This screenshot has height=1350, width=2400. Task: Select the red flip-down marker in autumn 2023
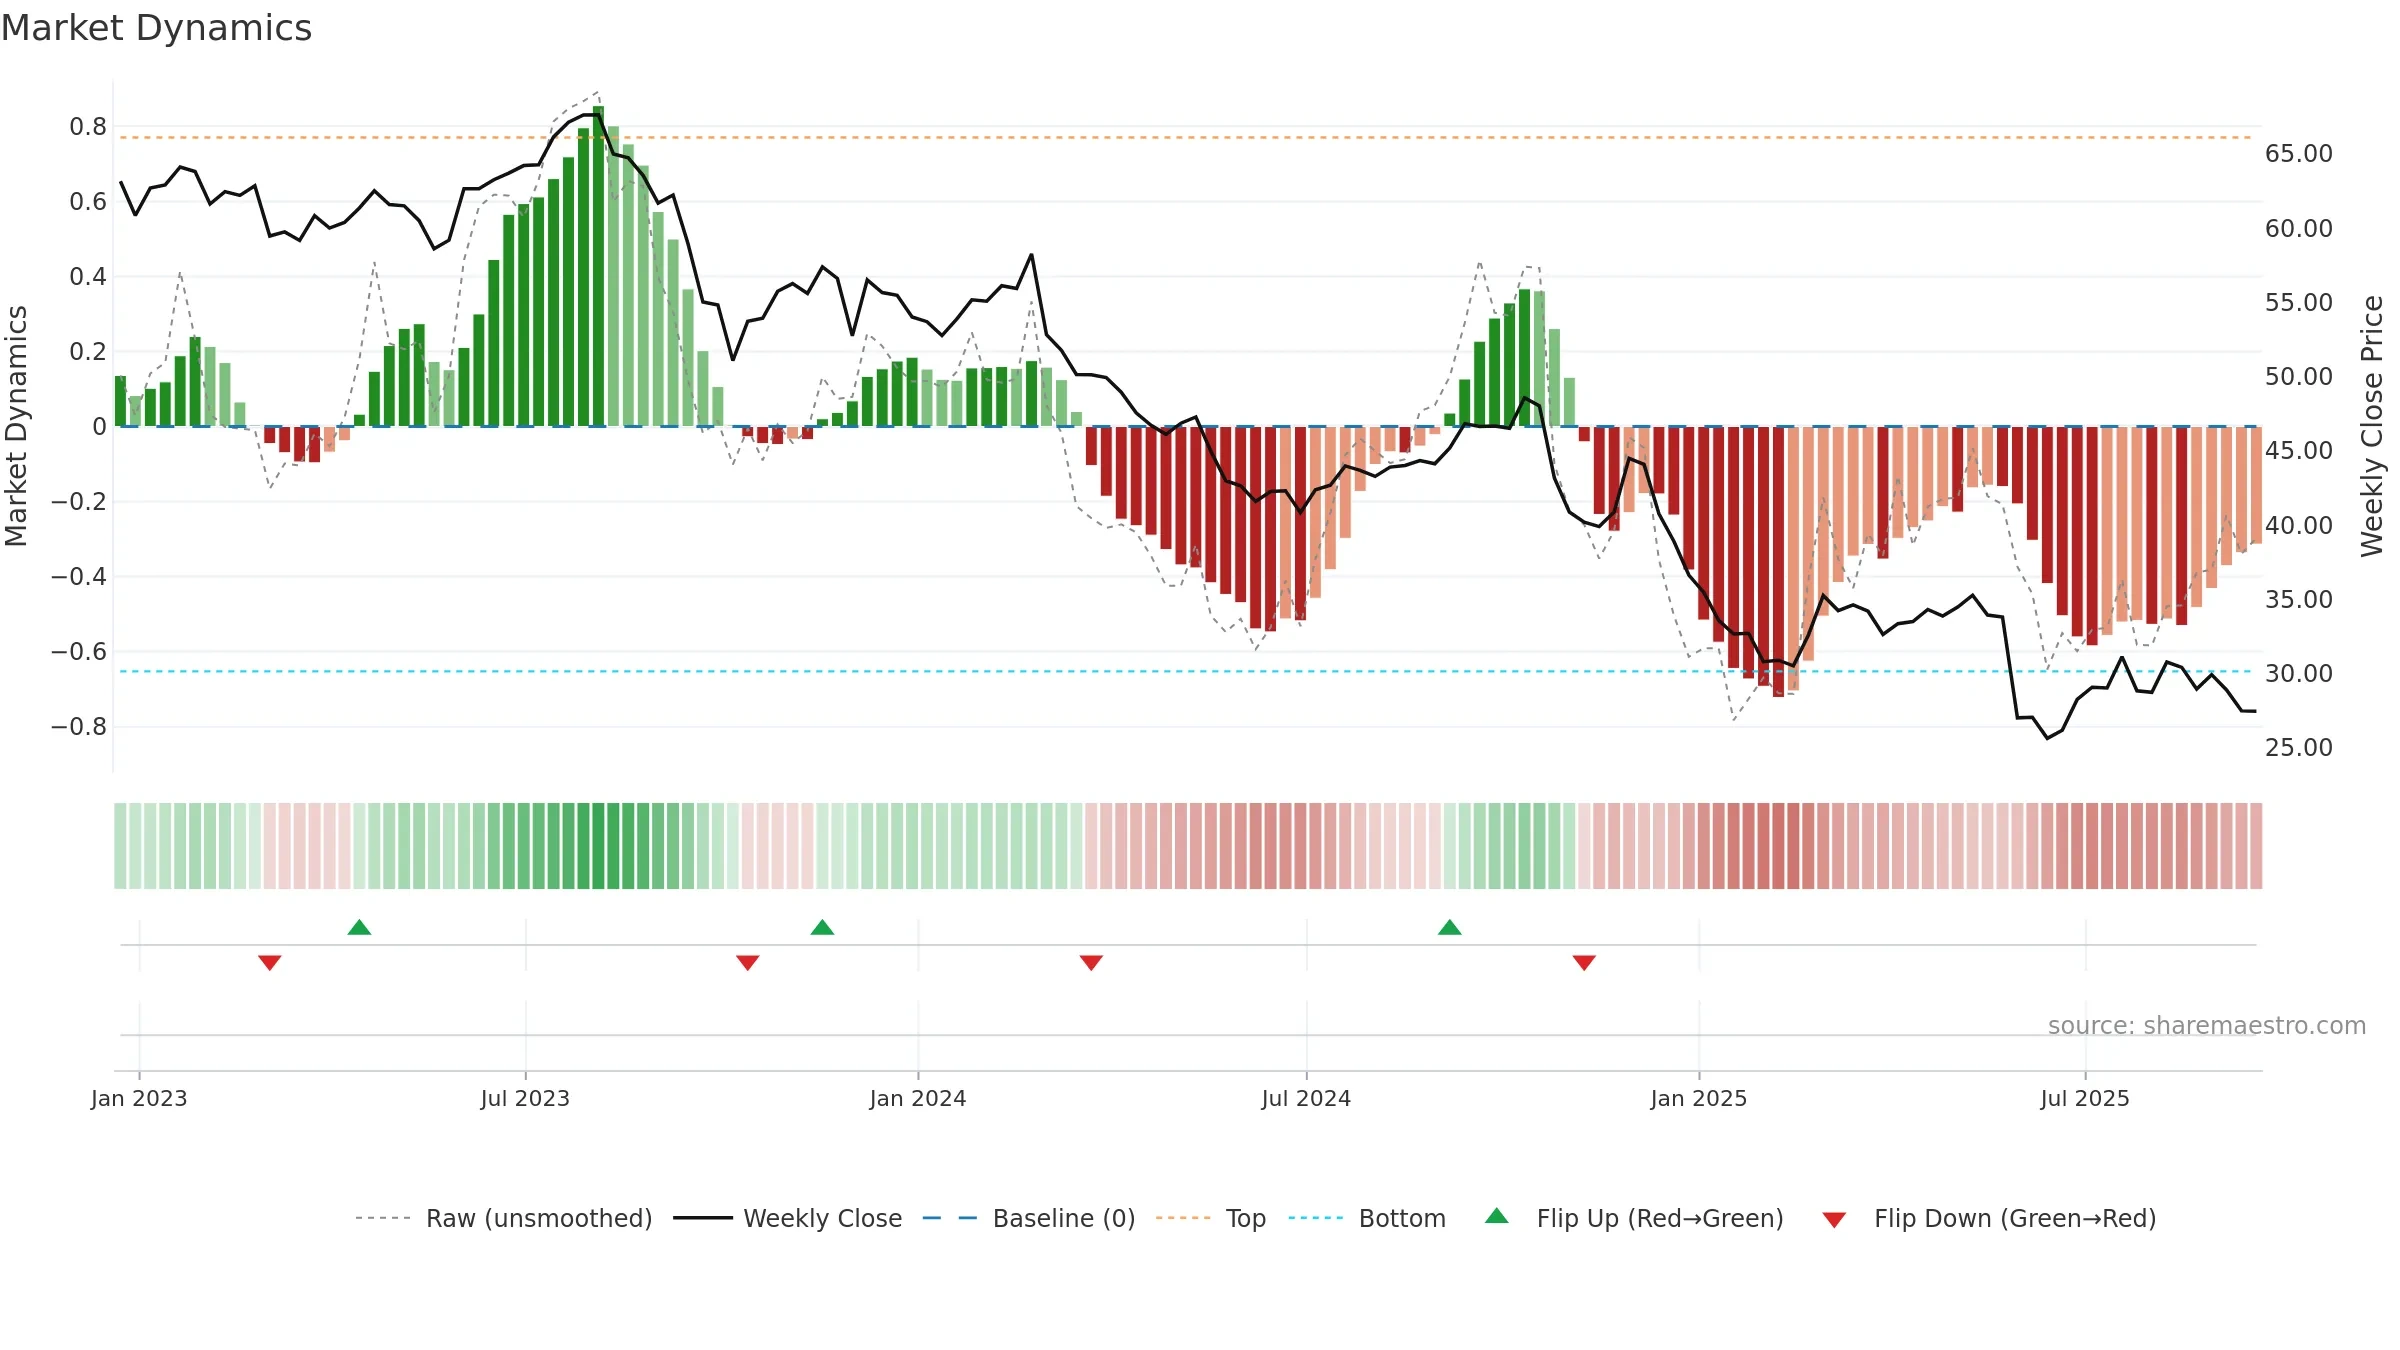click(748, 962)
